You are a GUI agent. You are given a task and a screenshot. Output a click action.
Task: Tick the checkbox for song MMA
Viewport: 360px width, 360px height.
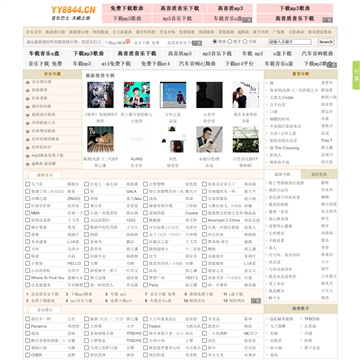[x=28, y=213]
